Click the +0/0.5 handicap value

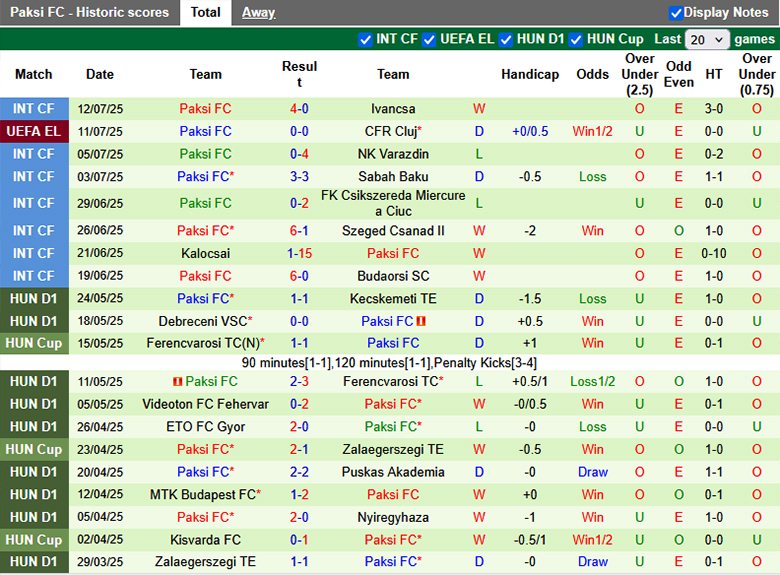530,131
